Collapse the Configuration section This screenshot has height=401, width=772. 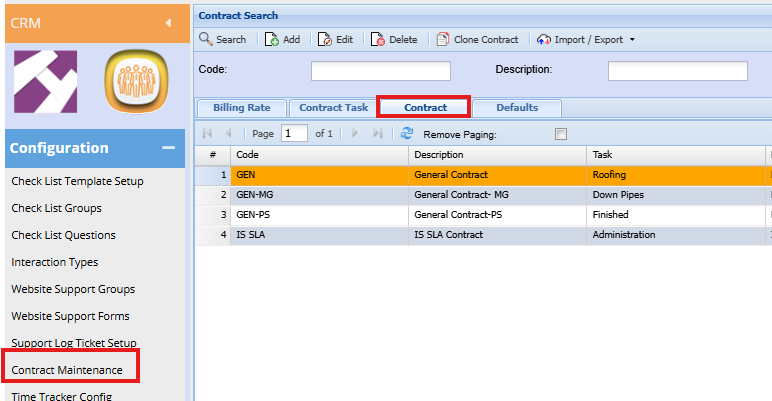coord(167,148)
